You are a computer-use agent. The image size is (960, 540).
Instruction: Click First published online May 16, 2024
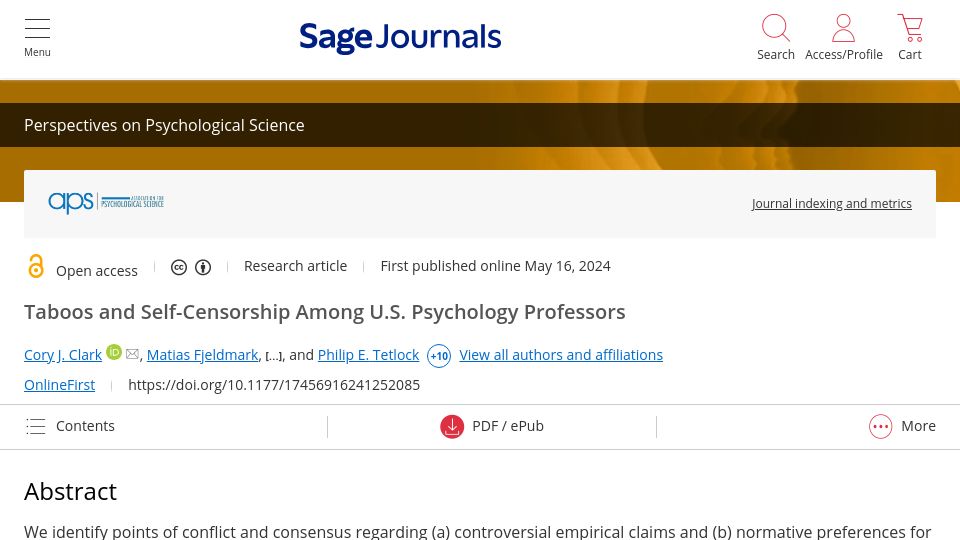pyautogui.click(x=495, y=266)
